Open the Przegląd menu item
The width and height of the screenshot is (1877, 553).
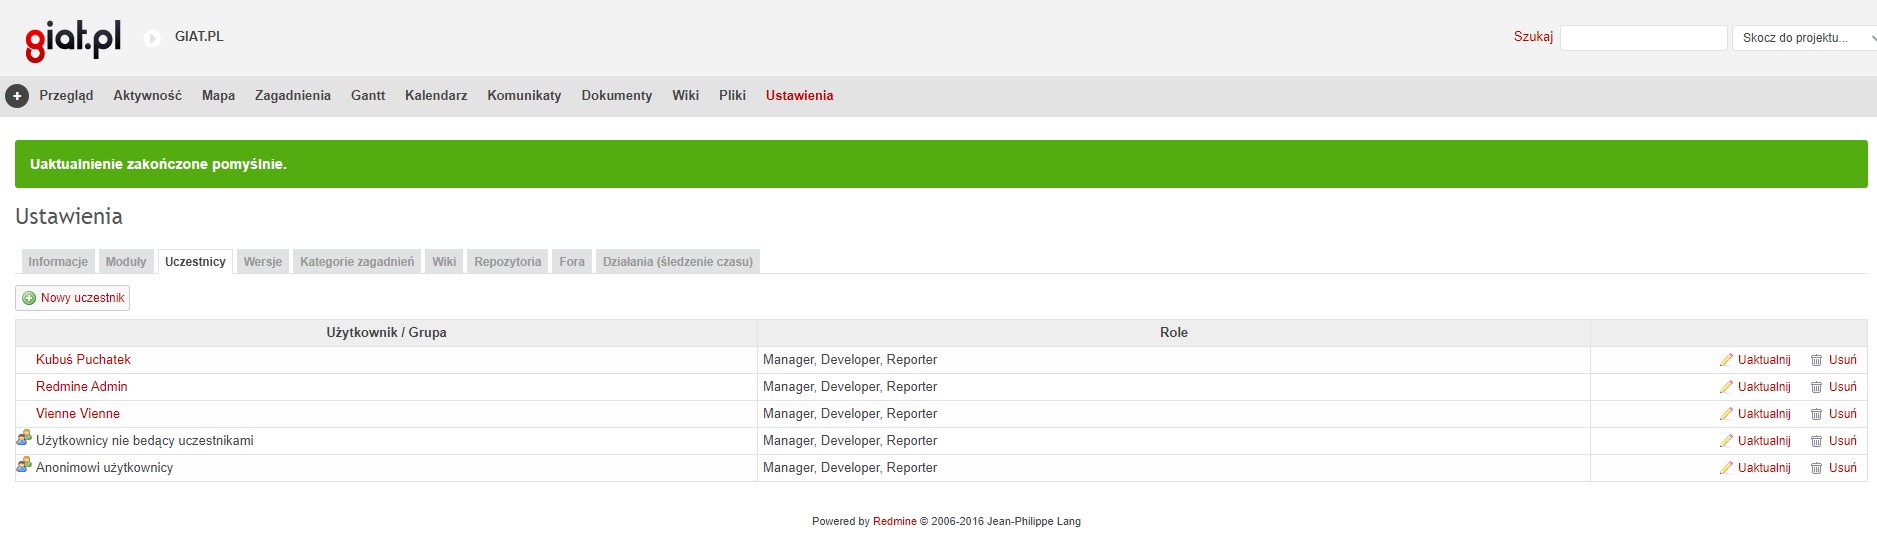[x=66, y=96]
